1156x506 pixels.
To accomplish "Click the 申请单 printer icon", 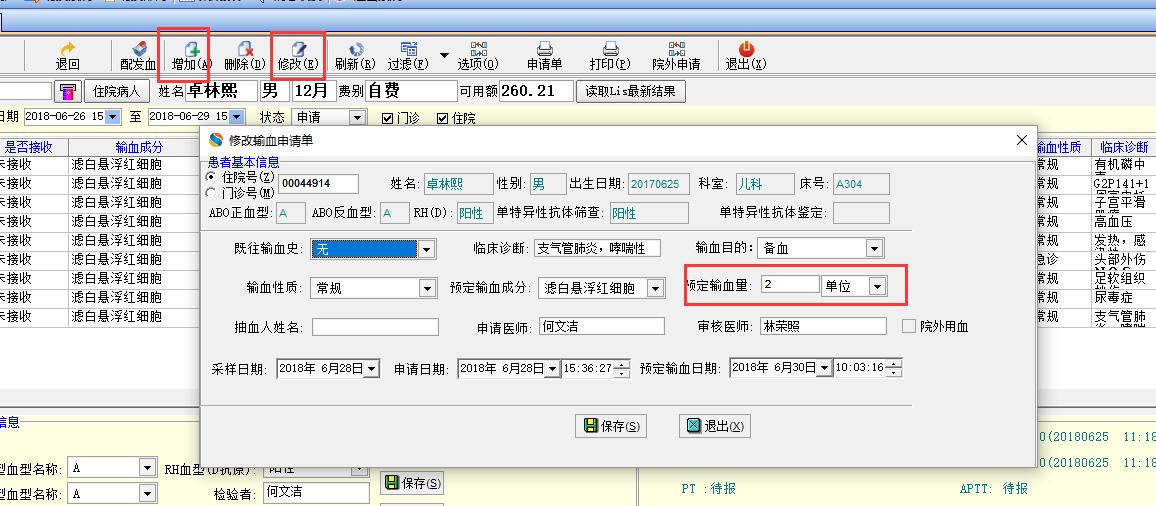I will tap(545, 56).
